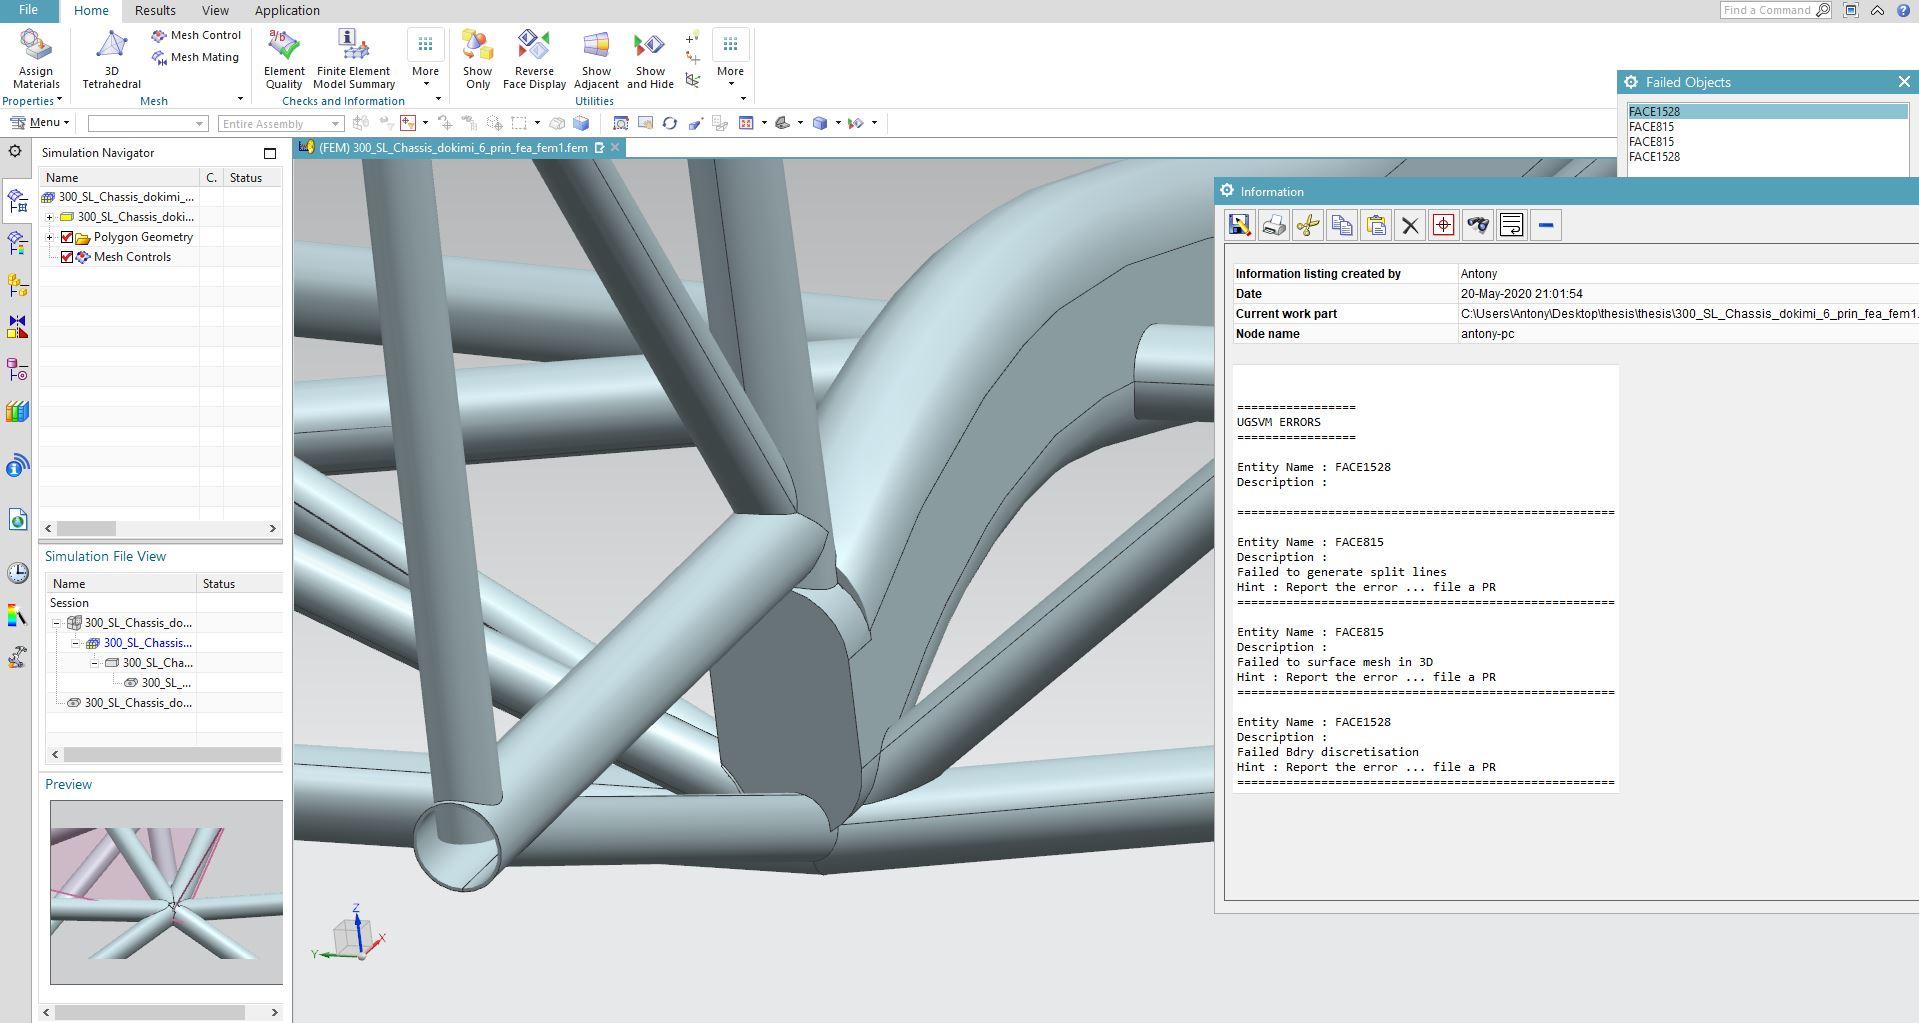Image resolution: width=1919 pixels, height=1023 pixels.
Task: Open Mesh Control command
Action: click(x=196, y=35)
